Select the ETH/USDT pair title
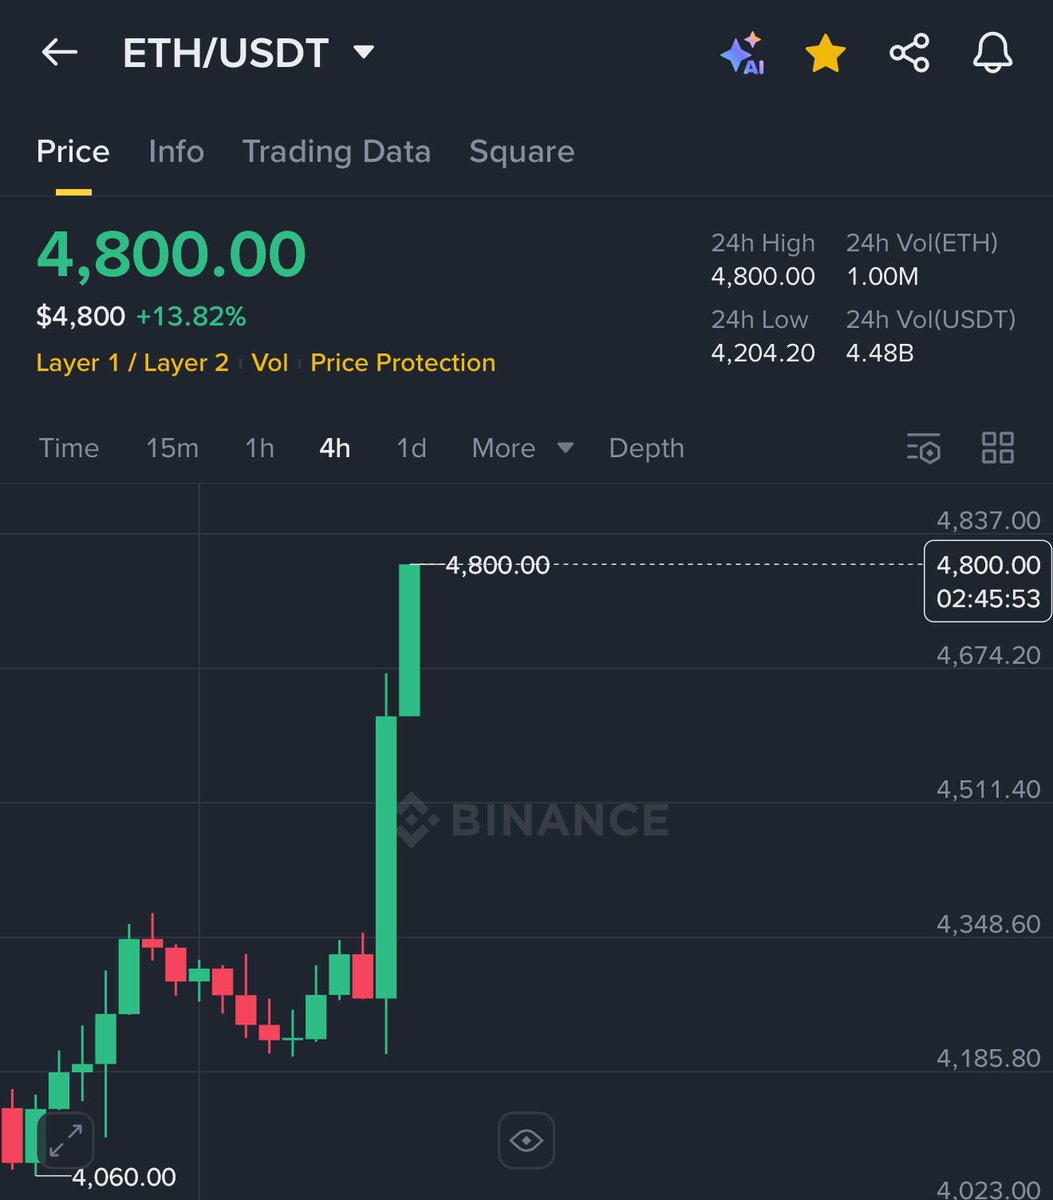The height and width of the screenshot is (1200, 1053). [x=225, y=53]
